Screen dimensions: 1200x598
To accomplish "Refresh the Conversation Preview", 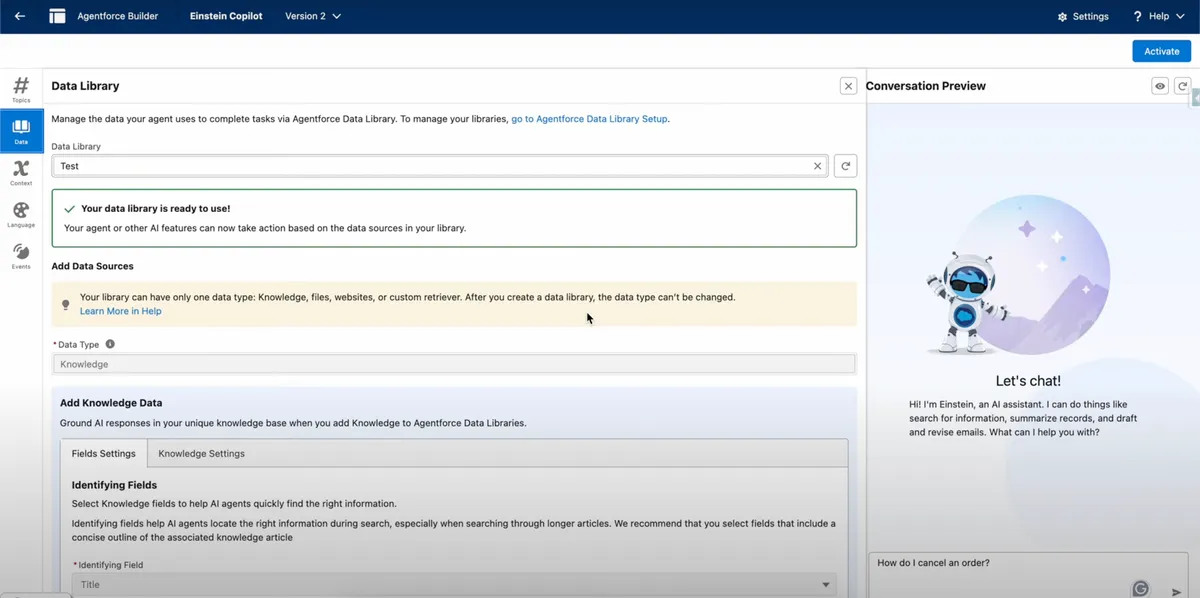I will (1182, 86).
